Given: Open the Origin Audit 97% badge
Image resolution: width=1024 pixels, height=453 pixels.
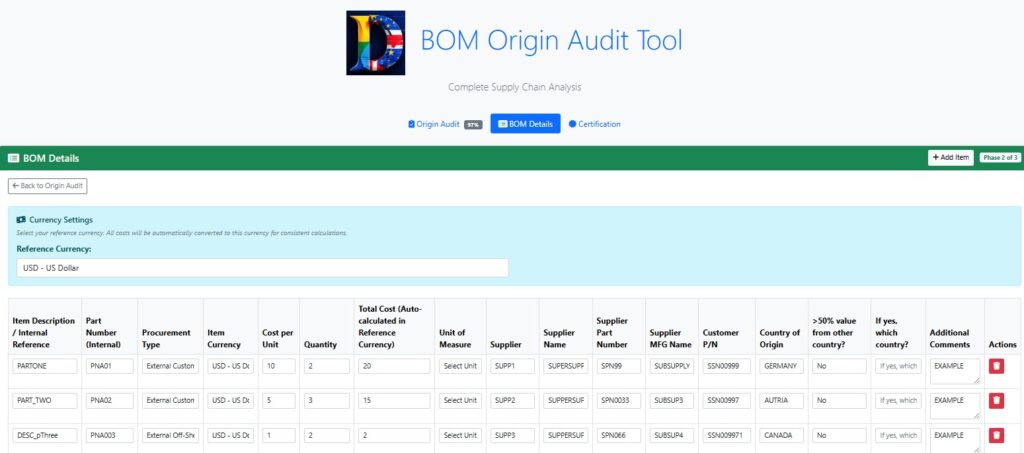Looking at the screenshot, I should click(x=473, y=125).
